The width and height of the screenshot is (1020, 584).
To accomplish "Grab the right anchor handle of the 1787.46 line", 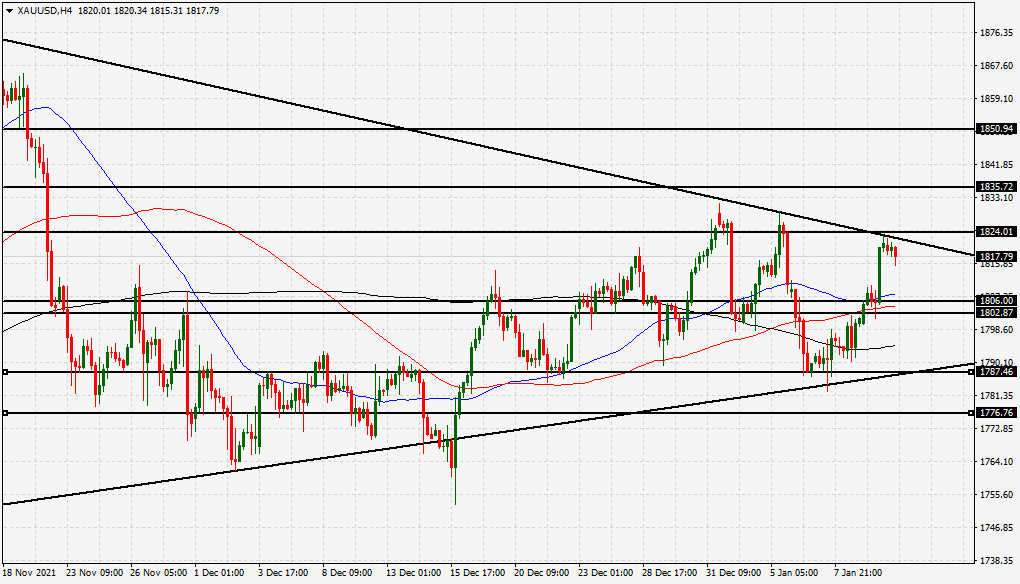I will 971,372.
